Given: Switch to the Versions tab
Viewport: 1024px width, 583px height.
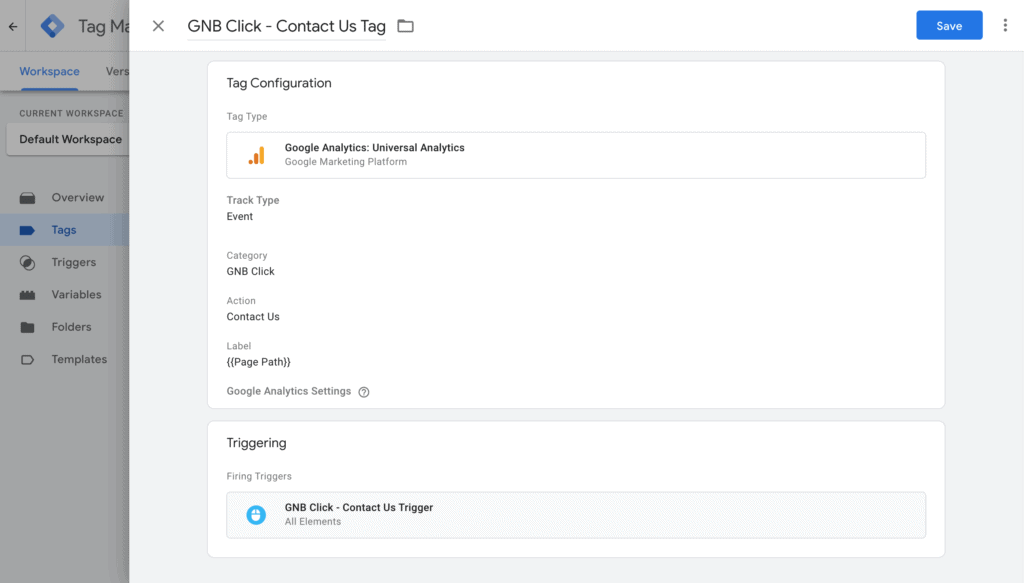Looking at the screenshot, I should [x=117, y=72].
